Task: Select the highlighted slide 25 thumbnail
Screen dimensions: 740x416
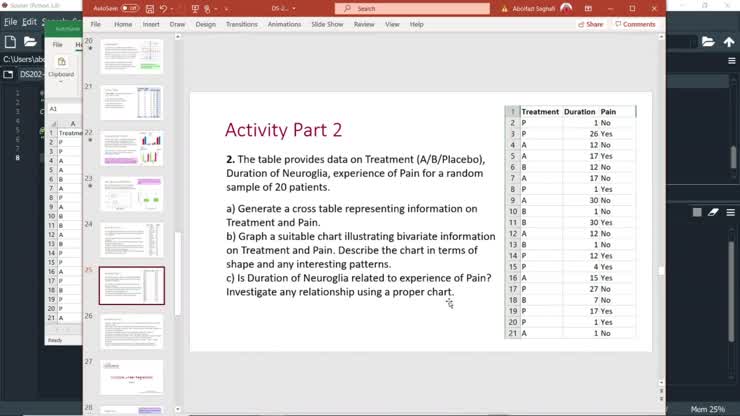Action: 132,286
